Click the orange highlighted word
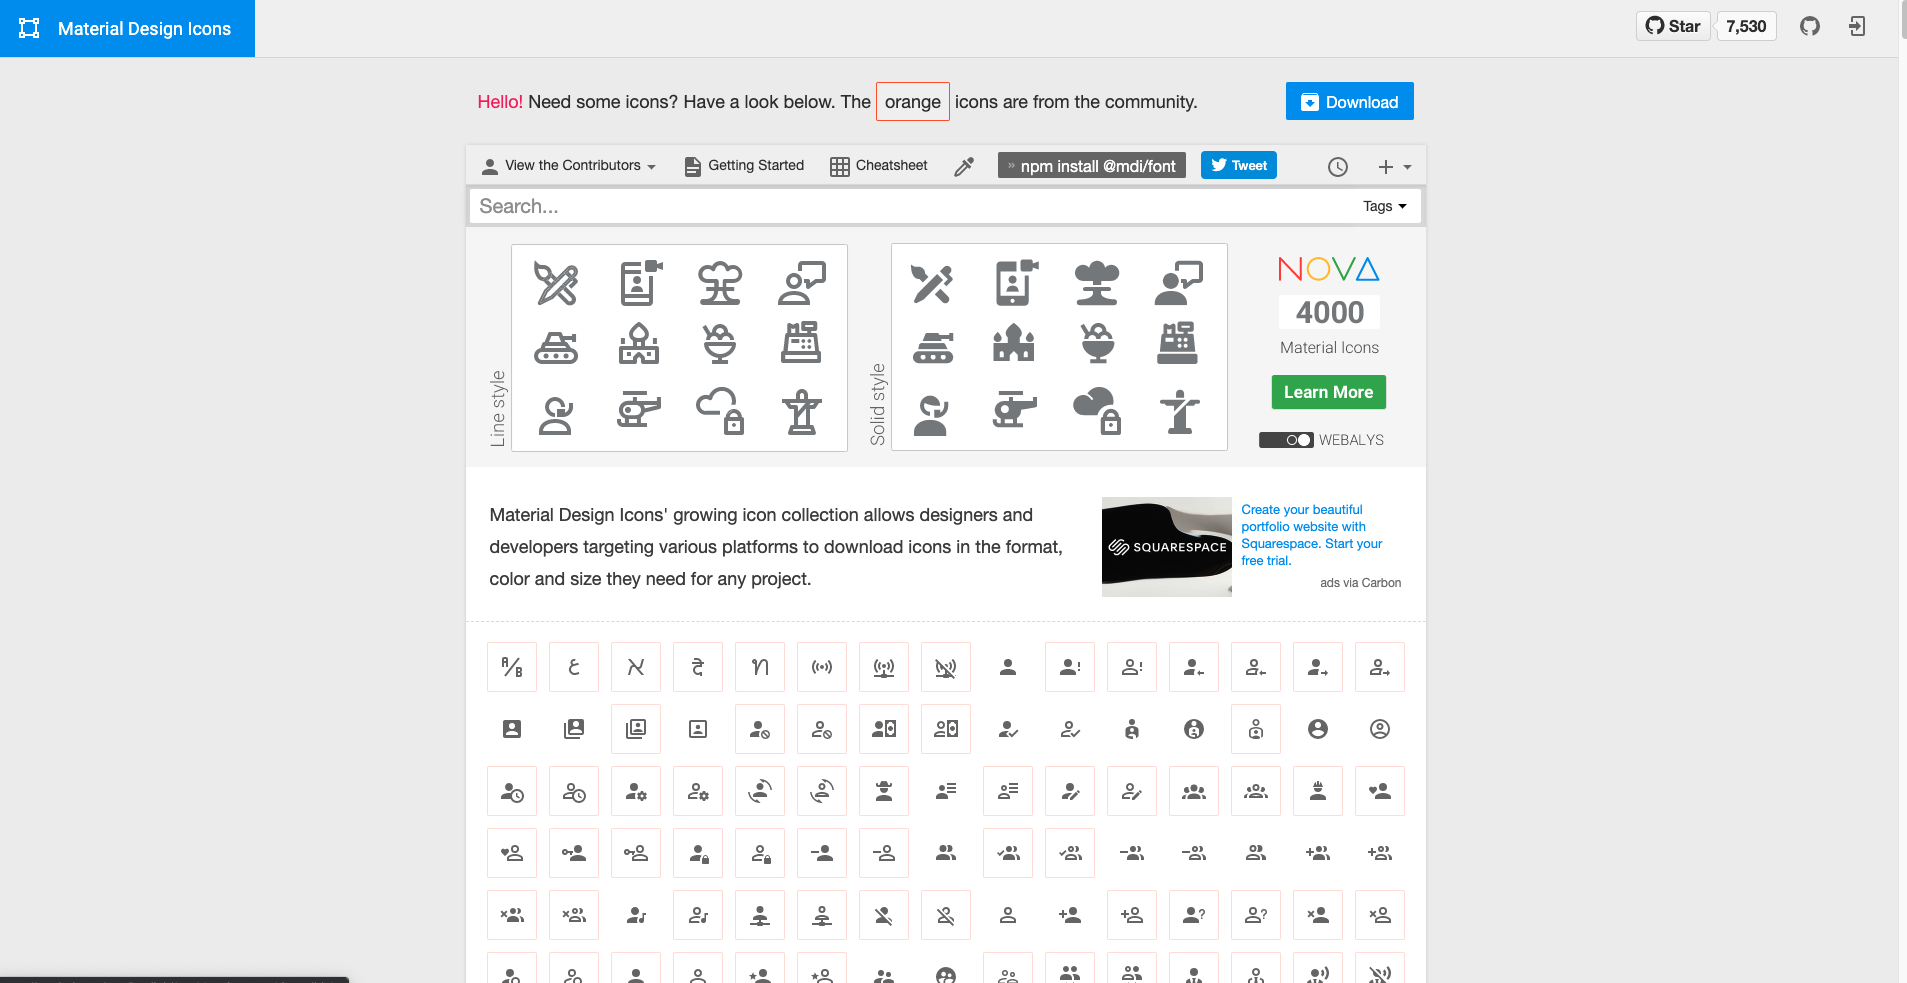The width and height of the screenshot is (1907, 983). coord(913,102)
